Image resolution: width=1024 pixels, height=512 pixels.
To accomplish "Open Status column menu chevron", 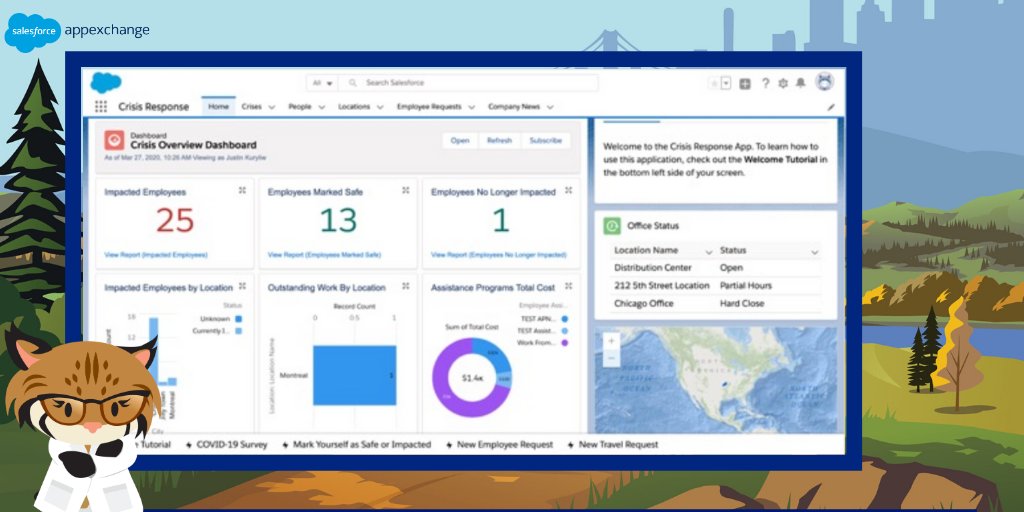I will (814, 251).
